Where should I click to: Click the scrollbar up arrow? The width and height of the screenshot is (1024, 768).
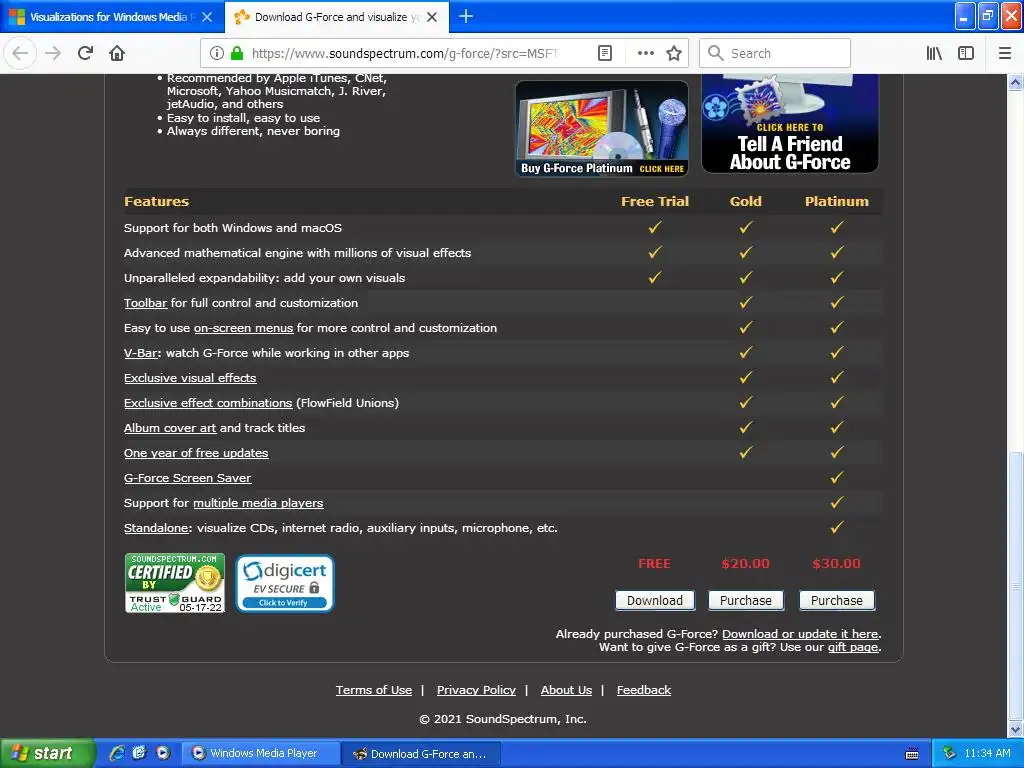click(1015, 82)
